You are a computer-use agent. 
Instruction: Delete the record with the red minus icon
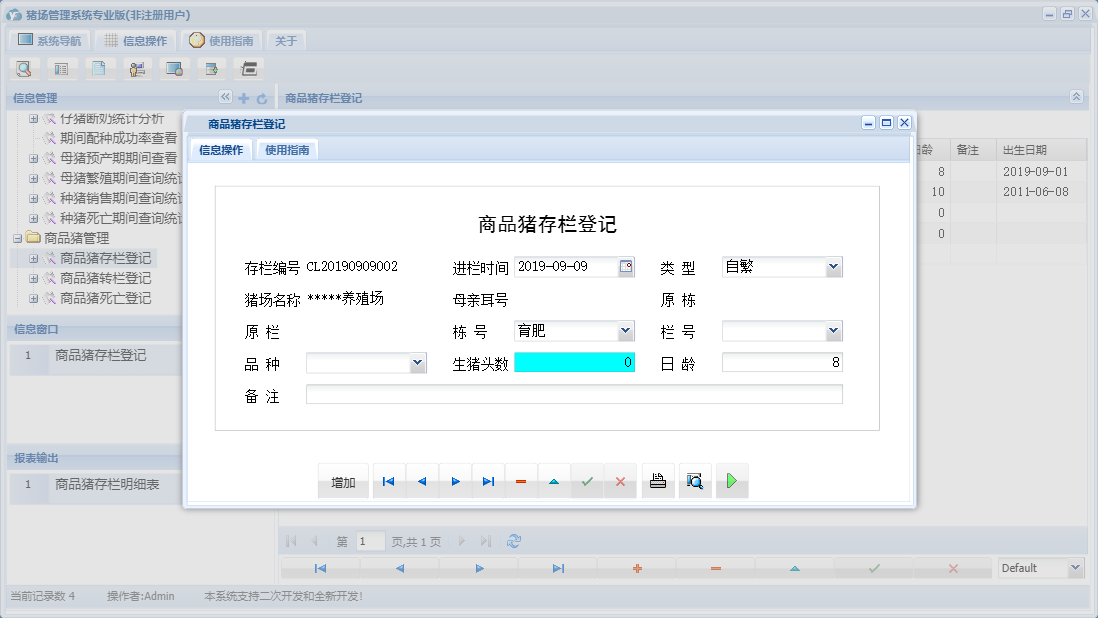tap(521, 481)
